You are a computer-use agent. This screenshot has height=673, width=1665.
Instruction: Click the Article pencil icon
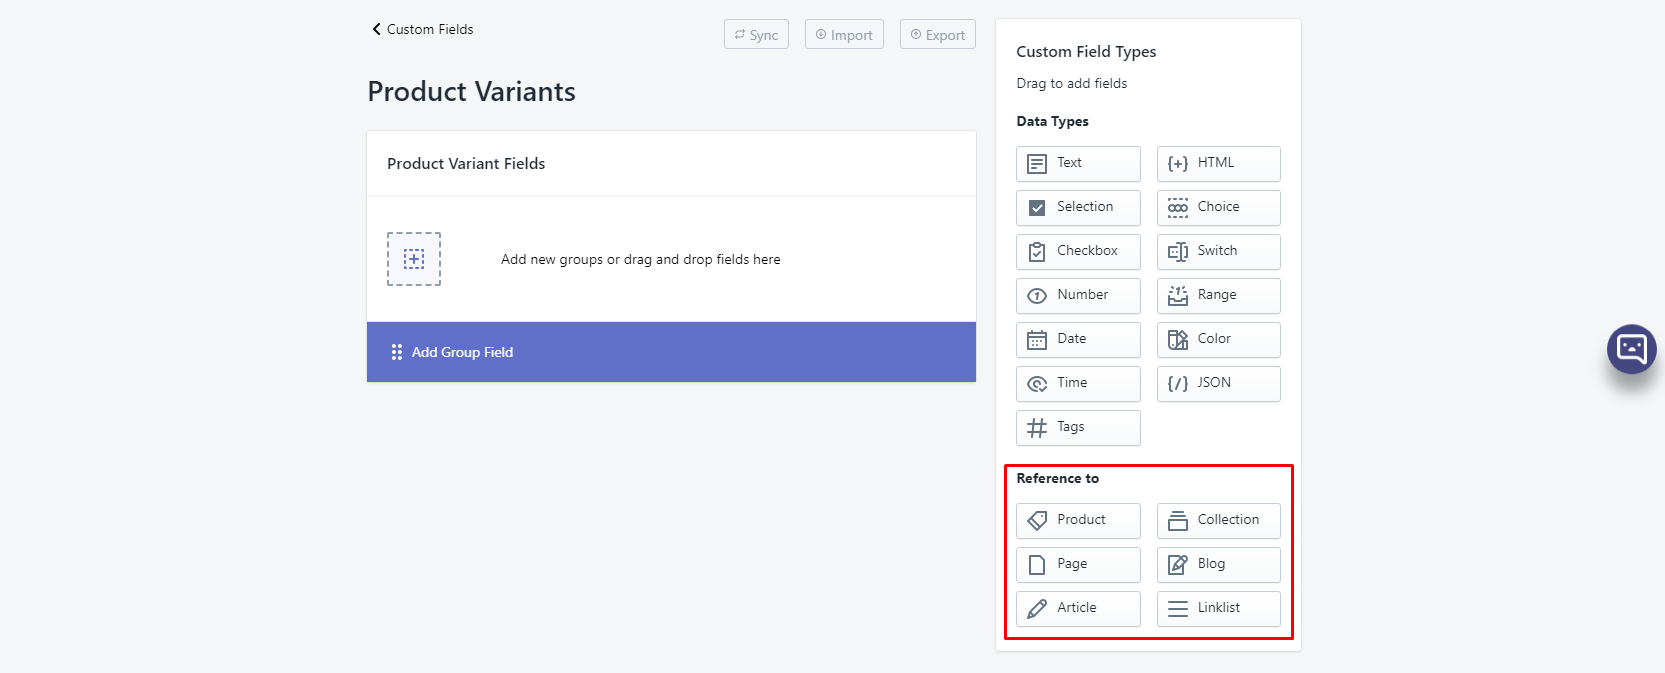(1037, 608)
